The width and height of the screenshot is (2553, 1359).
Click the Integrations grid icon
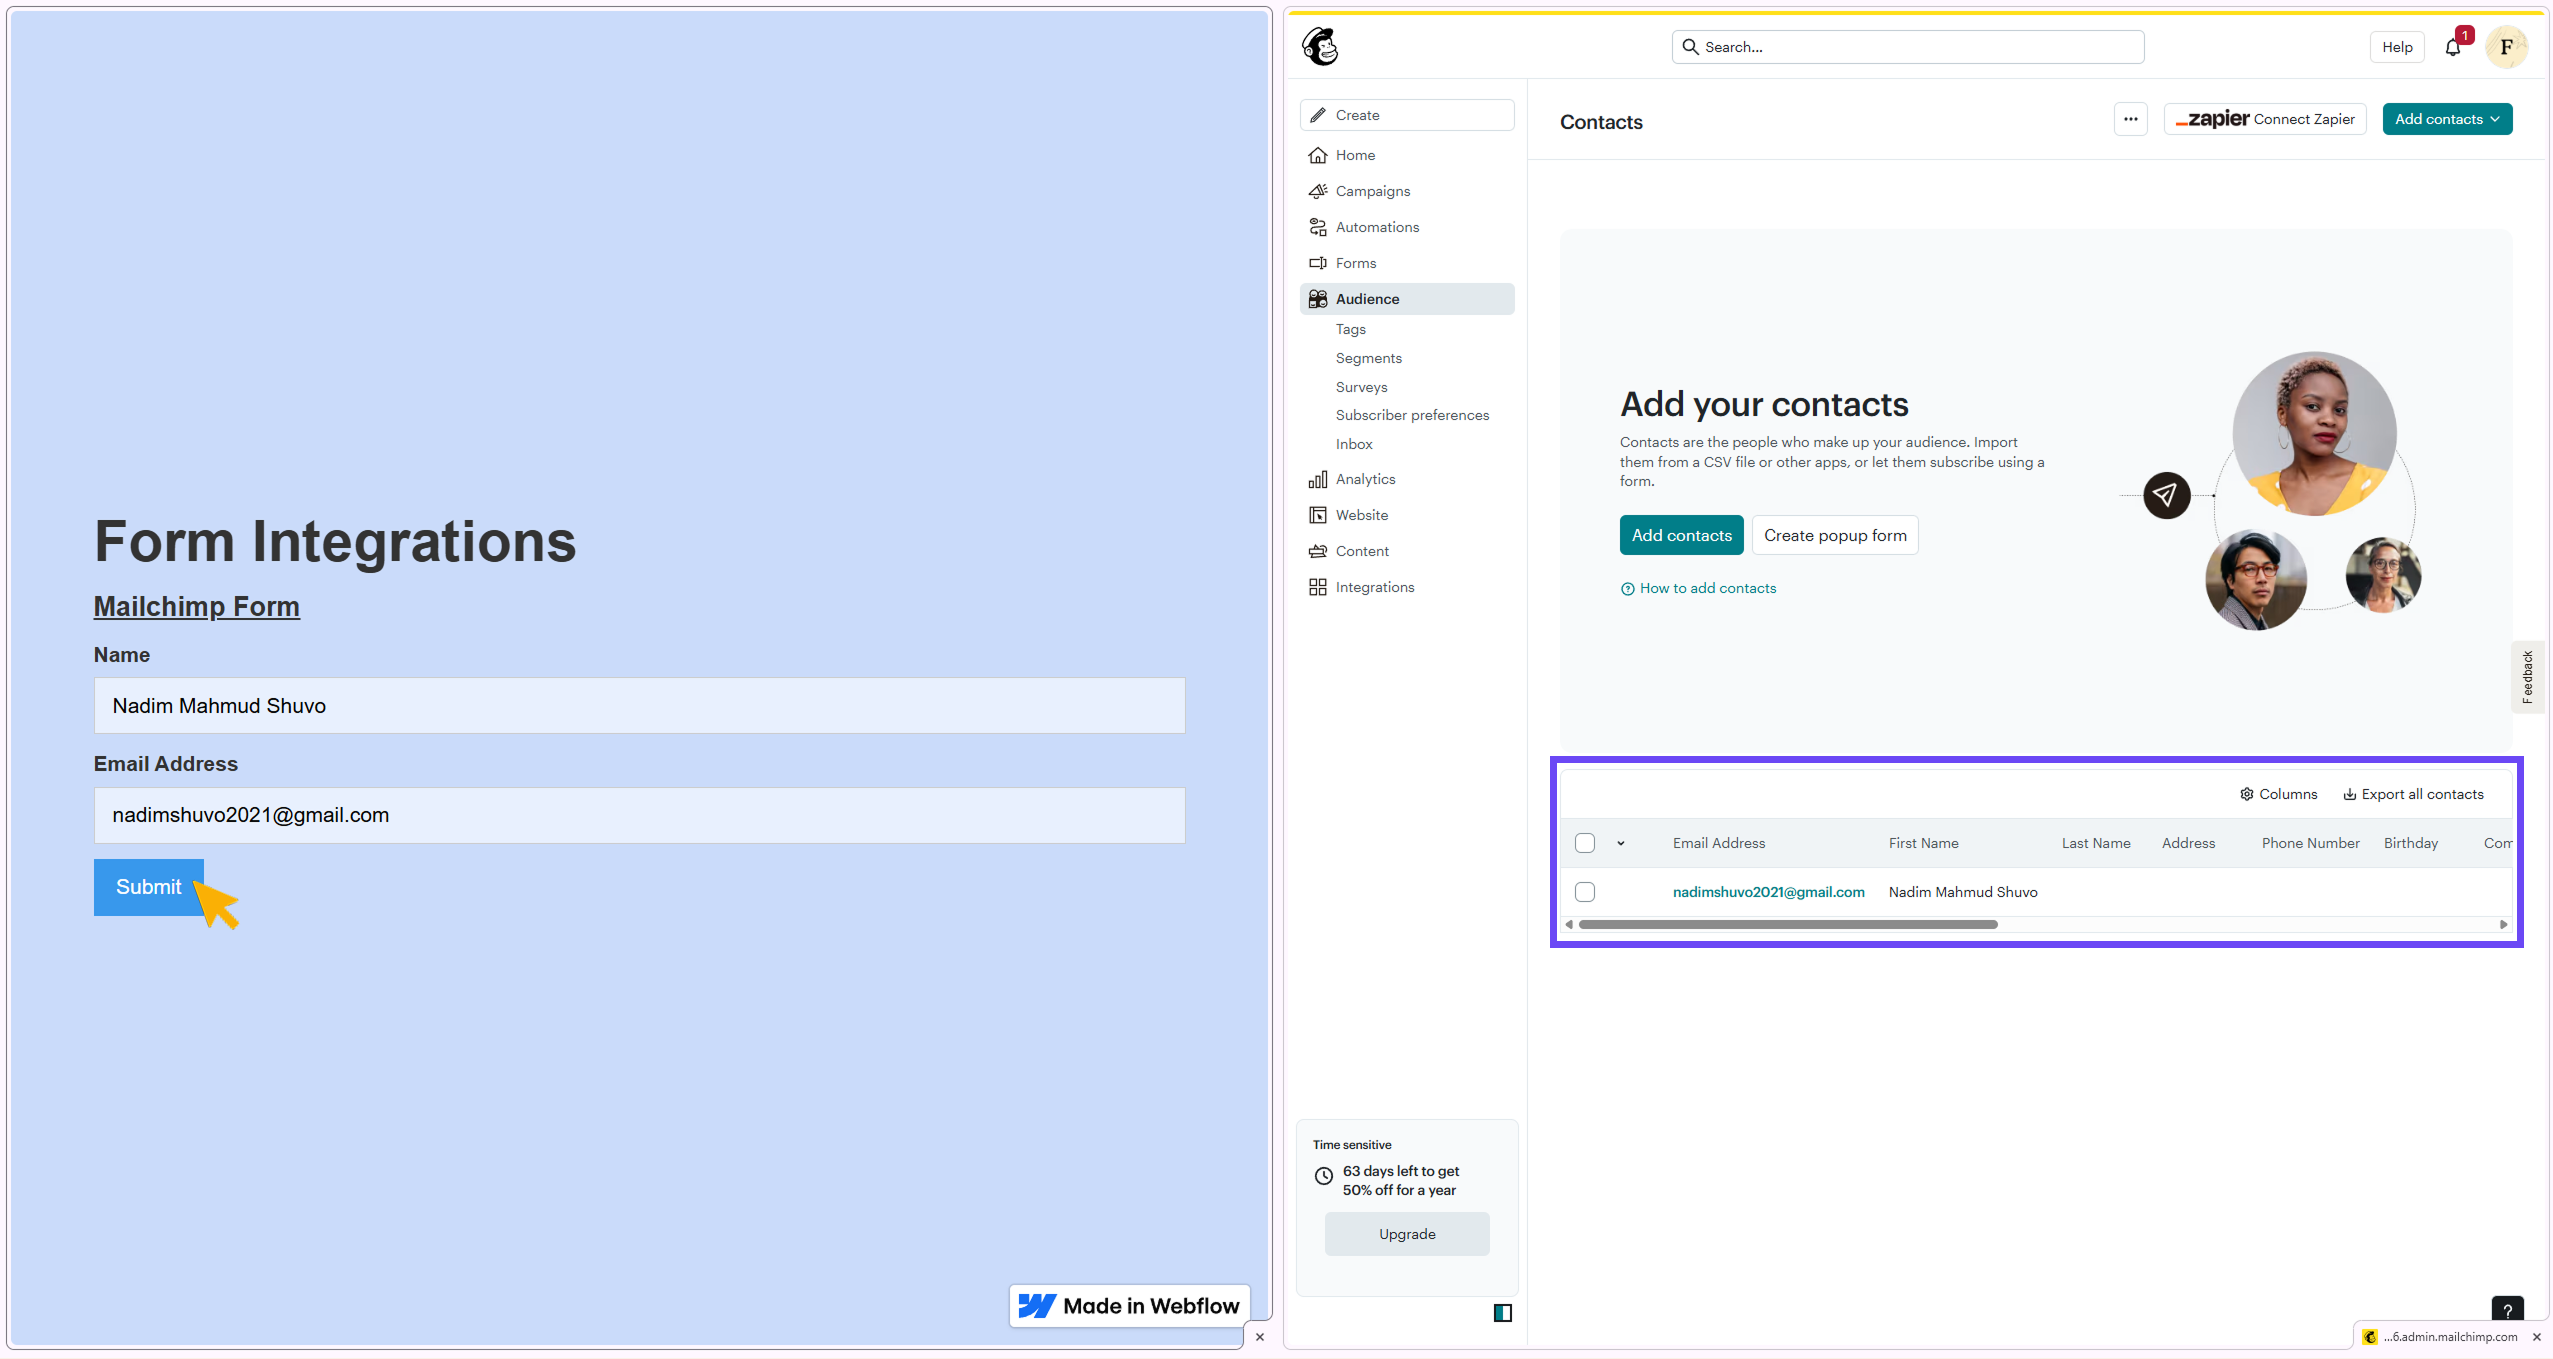[x=1318, y=587]
